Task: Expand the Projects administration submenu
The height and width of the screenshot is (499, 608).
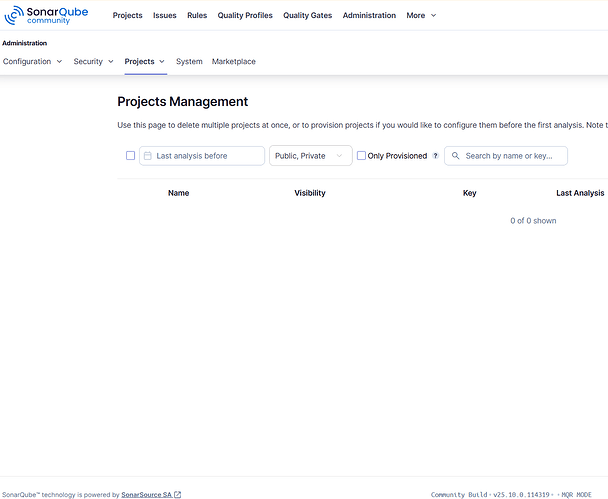Action: (145, 61)
